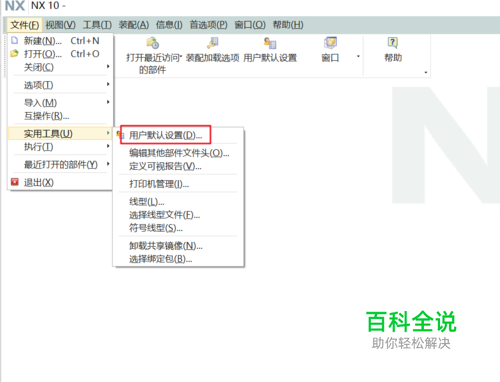500x382 pixels.
Task: Open the 帮助(H) menu
Action: 288,25
